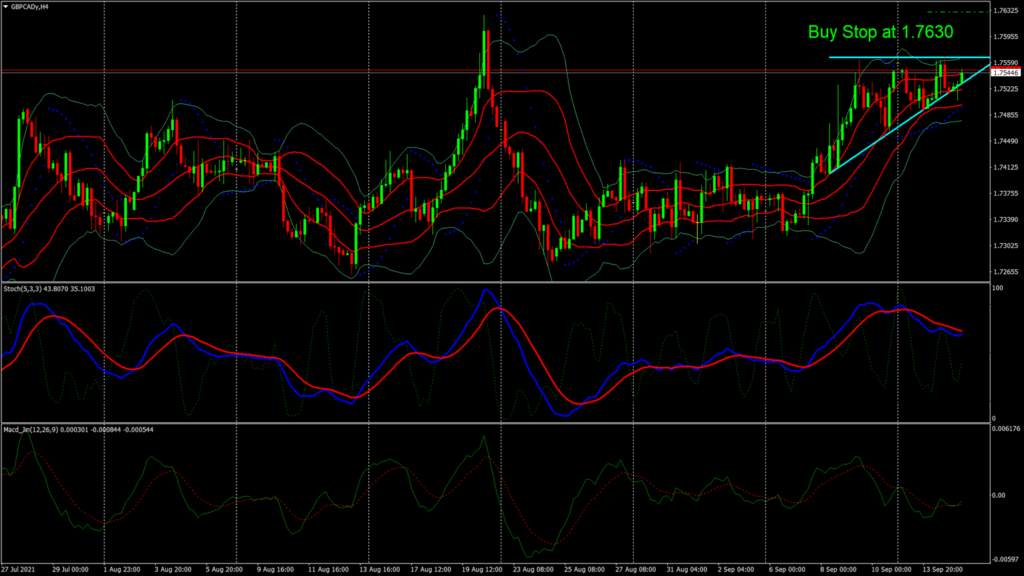The width and height of the screenshot is (1024, 576).
Task: Click the 1.73390 price scale value
Action: pyautogui.click(x=1006, y=219)
